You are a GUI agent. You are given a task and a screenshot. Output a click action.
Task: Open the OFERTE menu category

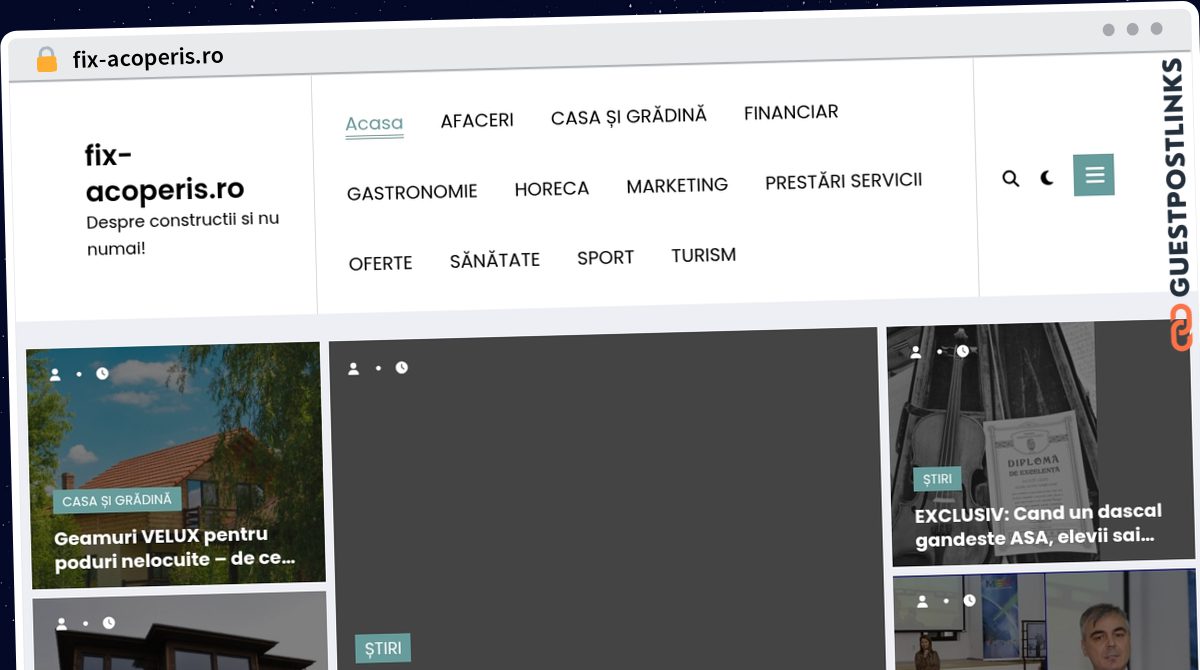380,264
